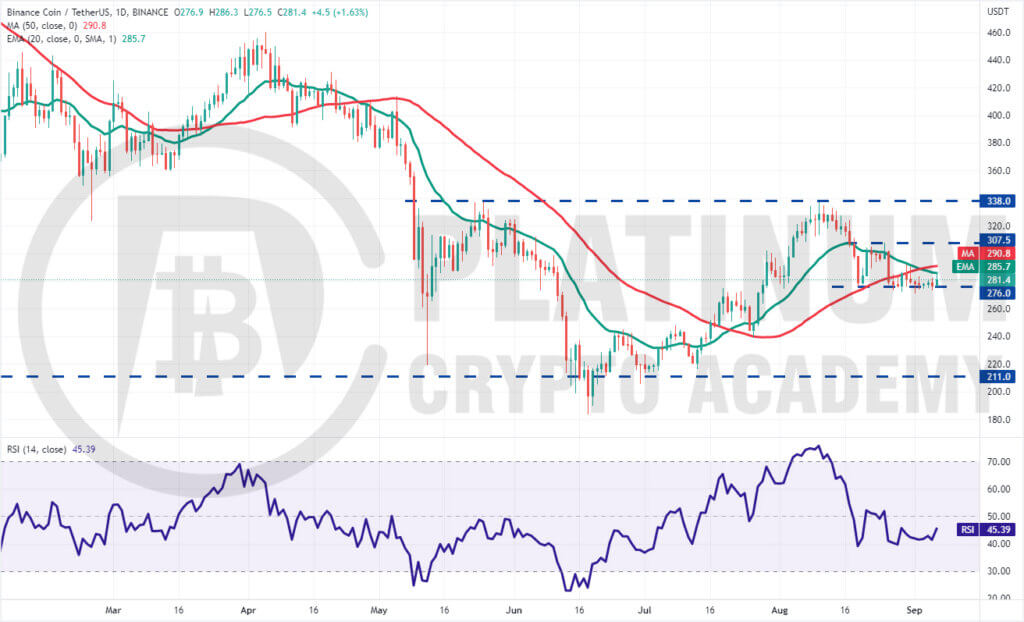
Task: Click the Mar label on time axis
Action: coord(113,610)
